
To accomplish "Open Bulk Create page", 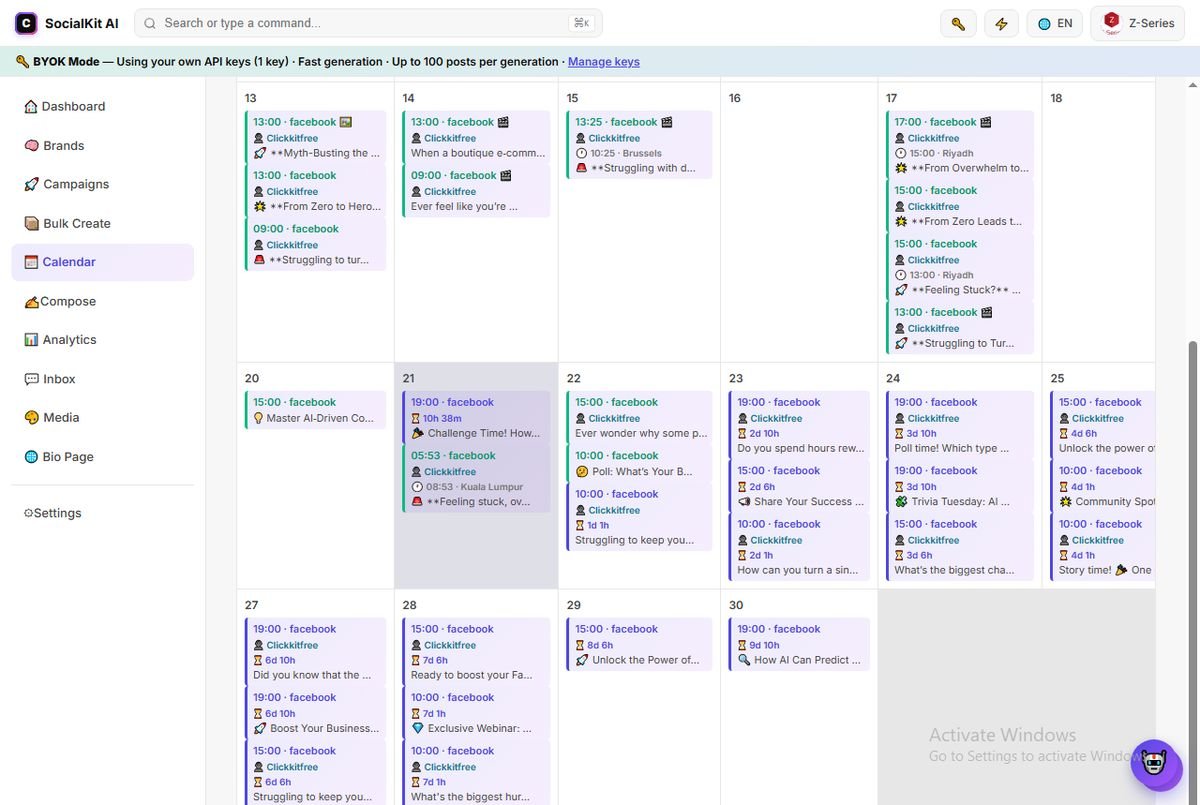I will (x=103, y=223).
